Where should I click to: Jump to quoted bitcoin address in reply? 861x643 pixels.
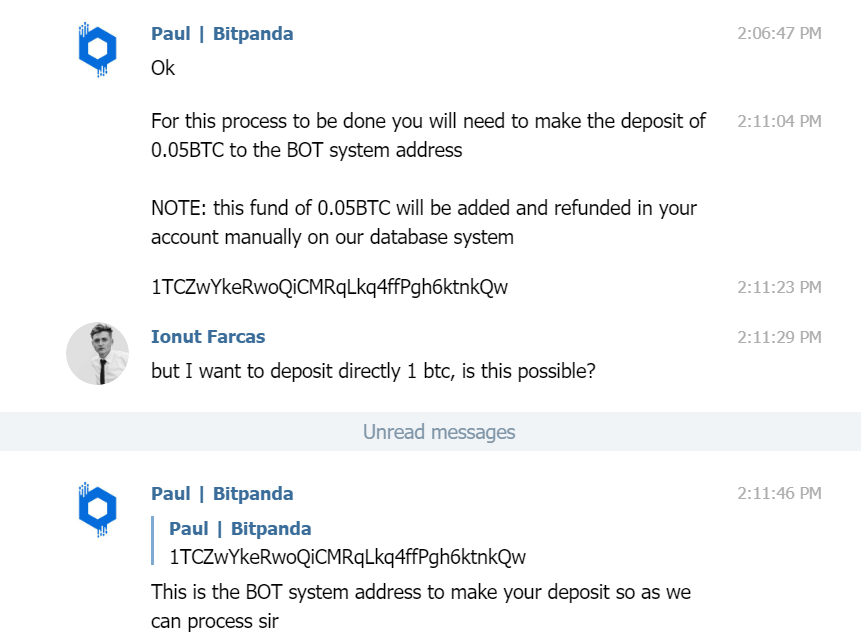tap(347, 557)
